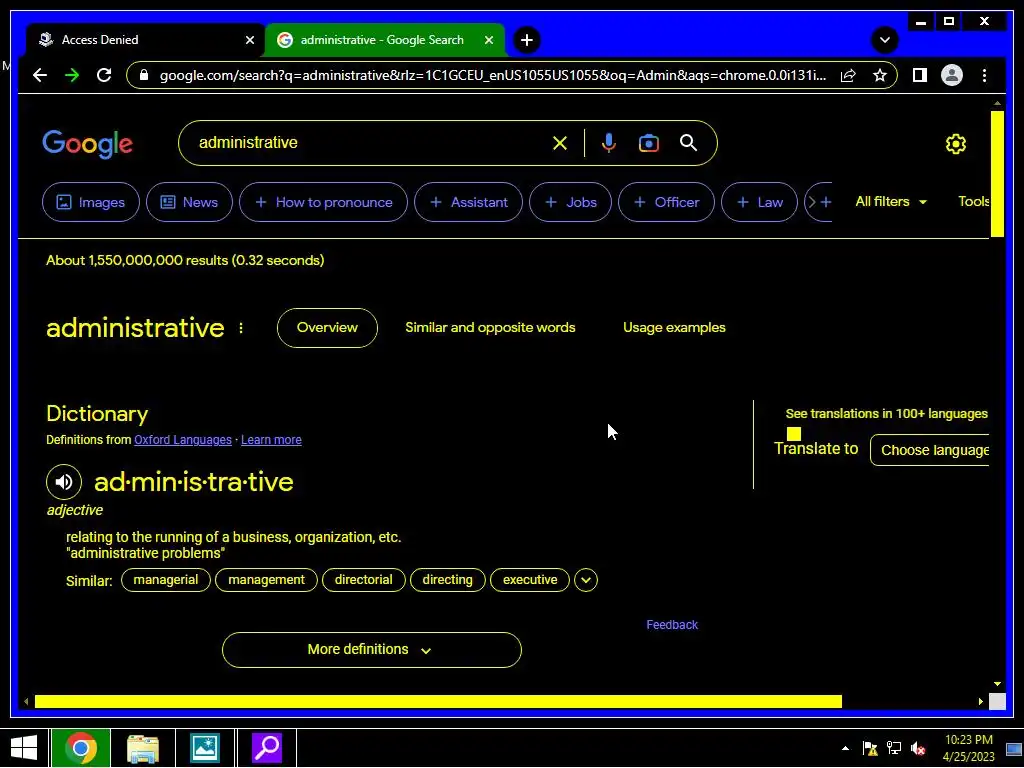Screen dimensions: 1024x768
Task: Open the Choose language dropdown
Action: click(930, 450)
